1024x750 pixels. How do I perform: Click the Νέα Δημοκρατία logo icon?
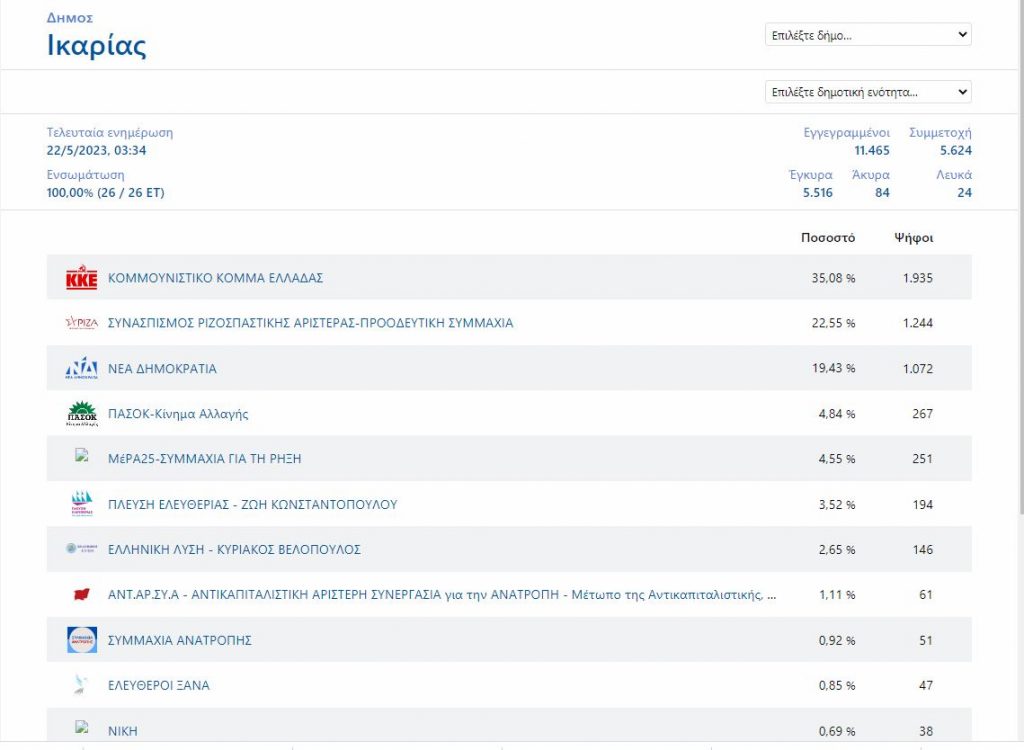tap(81, 369)
